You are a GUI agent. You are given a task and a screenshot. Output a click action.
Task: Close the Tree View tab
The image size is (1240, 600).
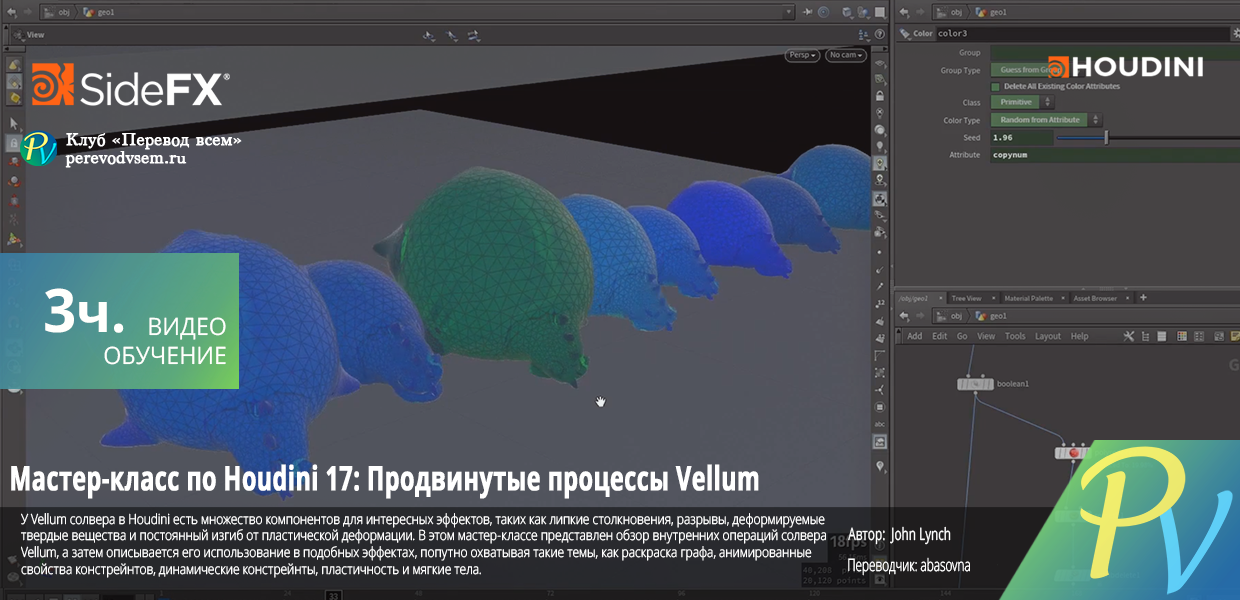pos(993,298)
